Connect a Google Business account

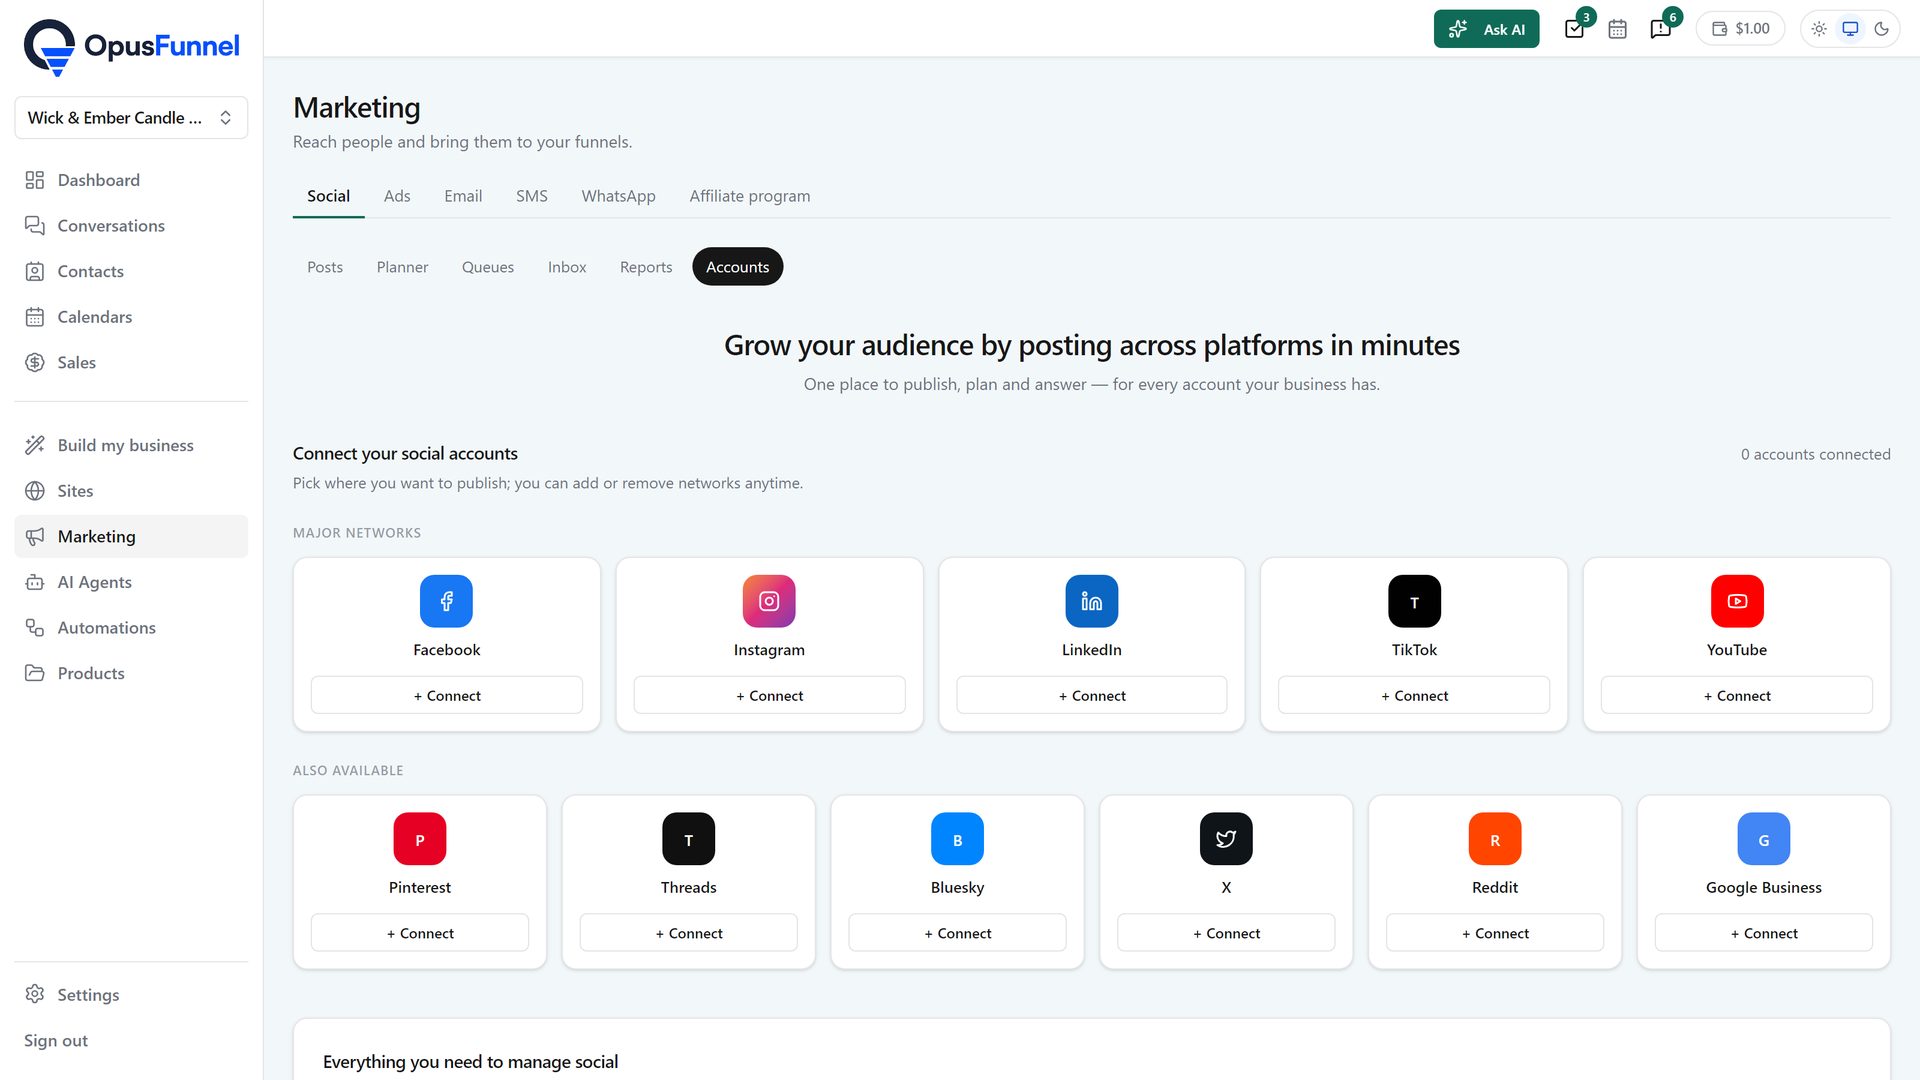click(1764, 933)
